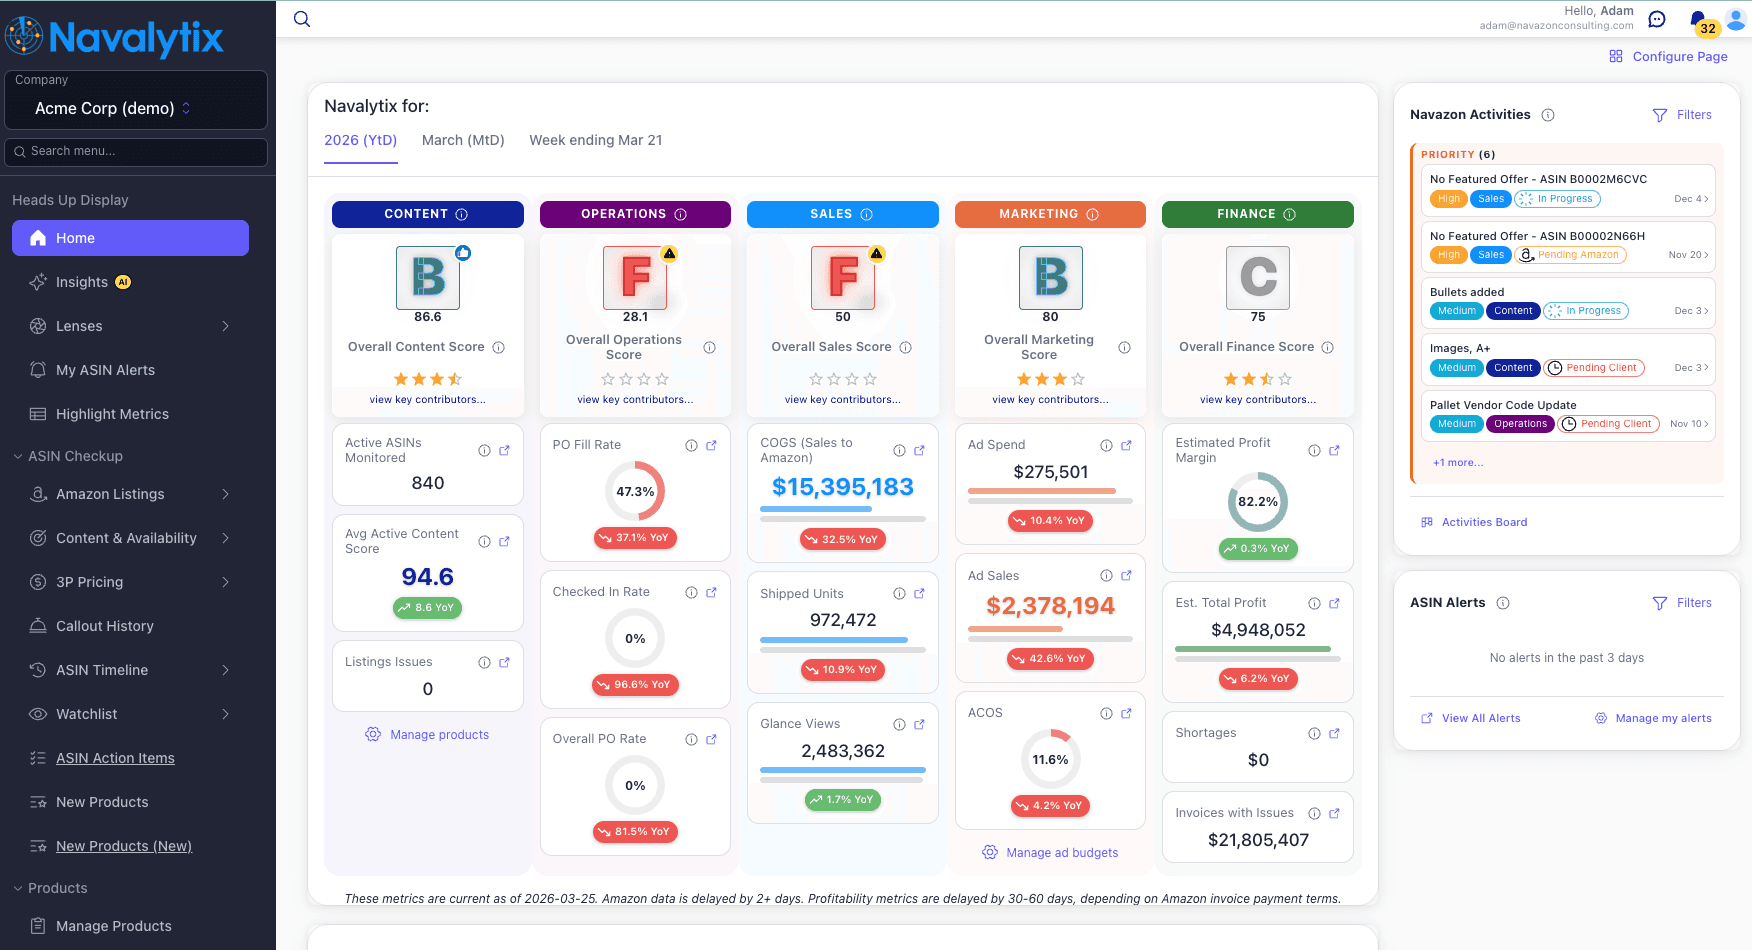Open the user profile icon top right

click(1736, 18)
